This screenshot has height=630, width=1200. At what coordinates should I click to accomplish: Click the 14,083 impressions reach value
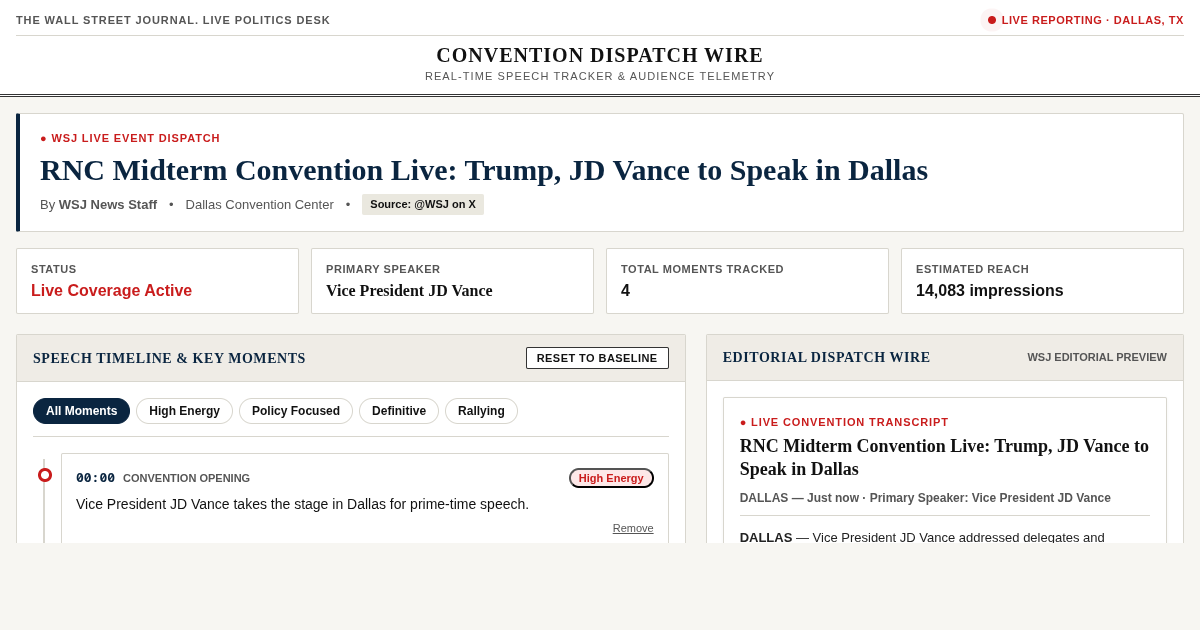990,291
